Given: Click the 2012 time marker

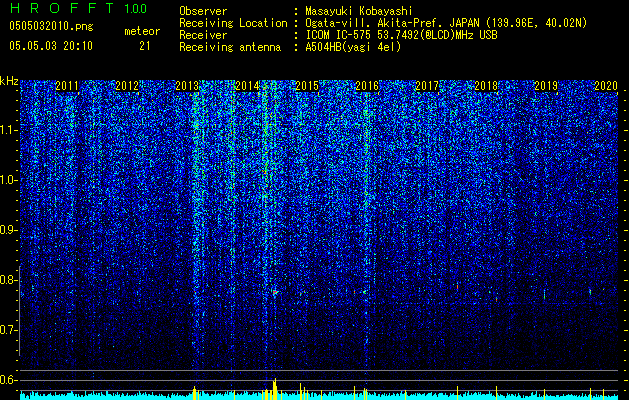Looking at the screenshot, I should pos(127,85).
